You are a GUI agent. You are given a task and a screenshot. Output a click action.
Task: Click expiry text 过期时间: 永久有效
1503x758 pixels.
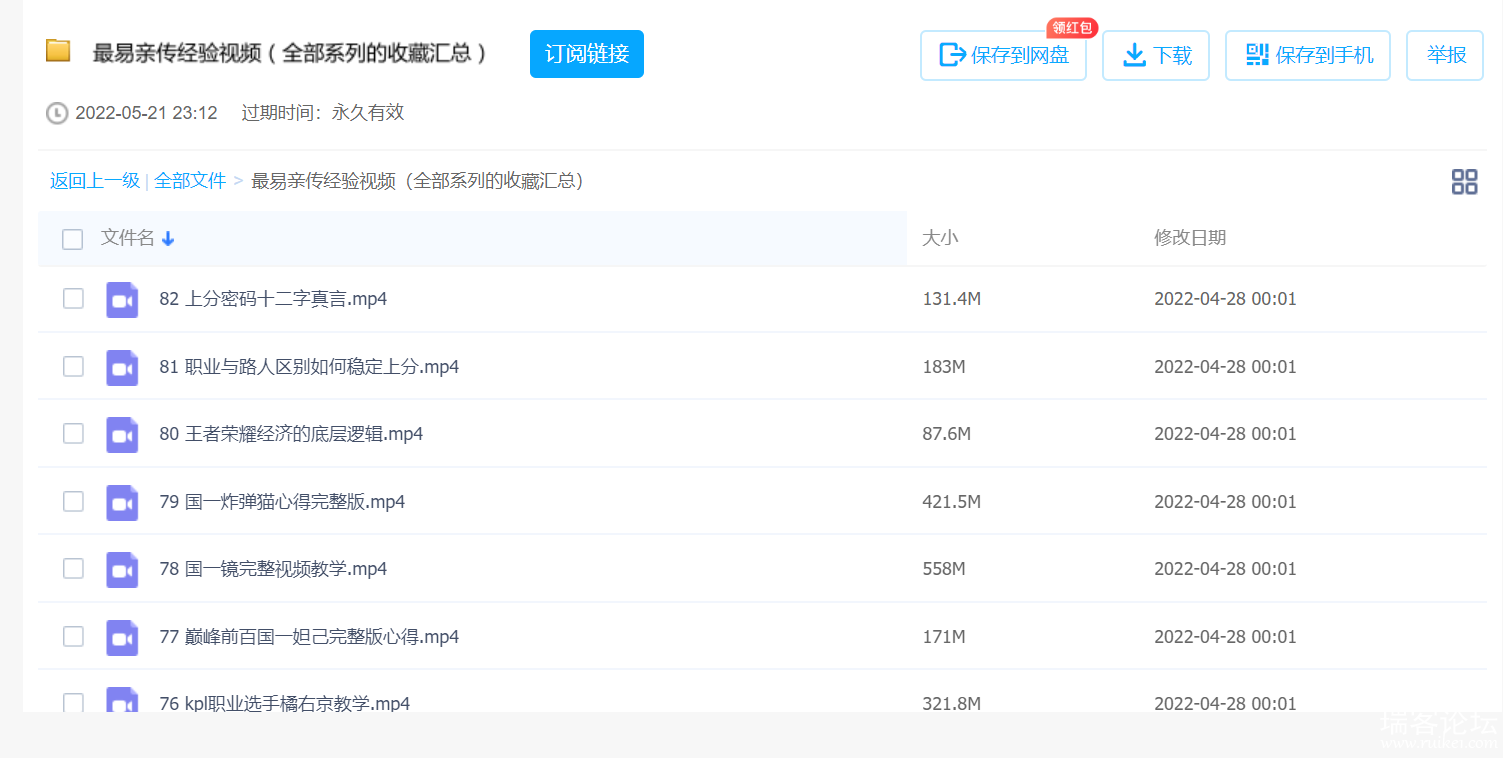click(322, 113)
